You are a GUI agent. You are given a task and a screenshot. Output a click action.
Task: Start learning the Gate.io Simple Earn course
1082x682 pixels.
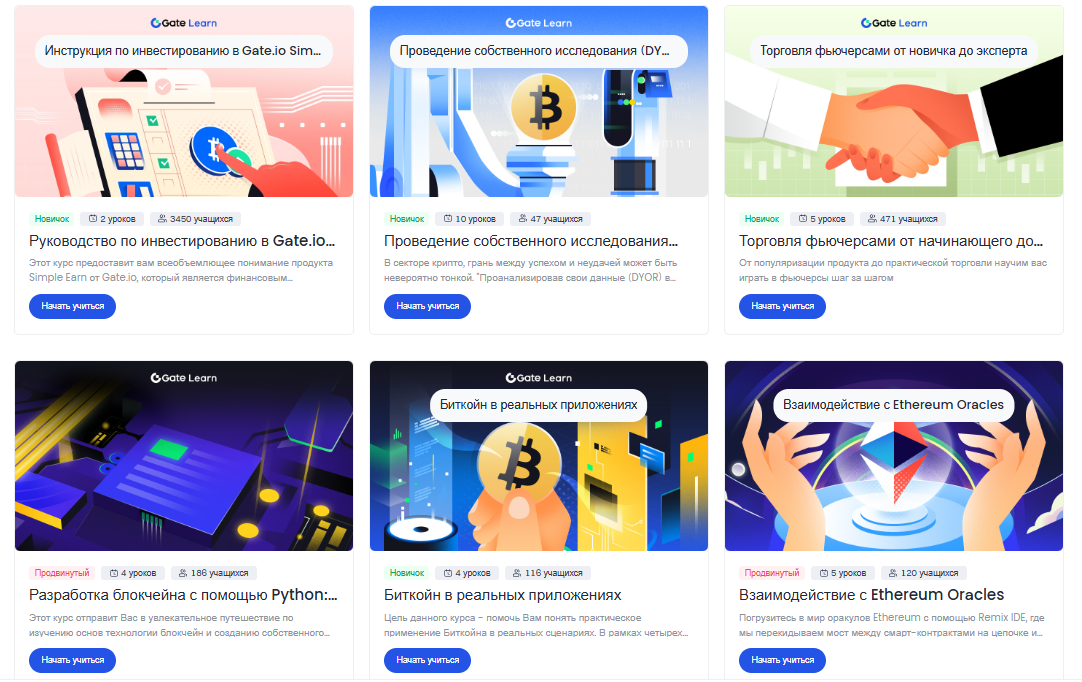(x=72, y=306)
